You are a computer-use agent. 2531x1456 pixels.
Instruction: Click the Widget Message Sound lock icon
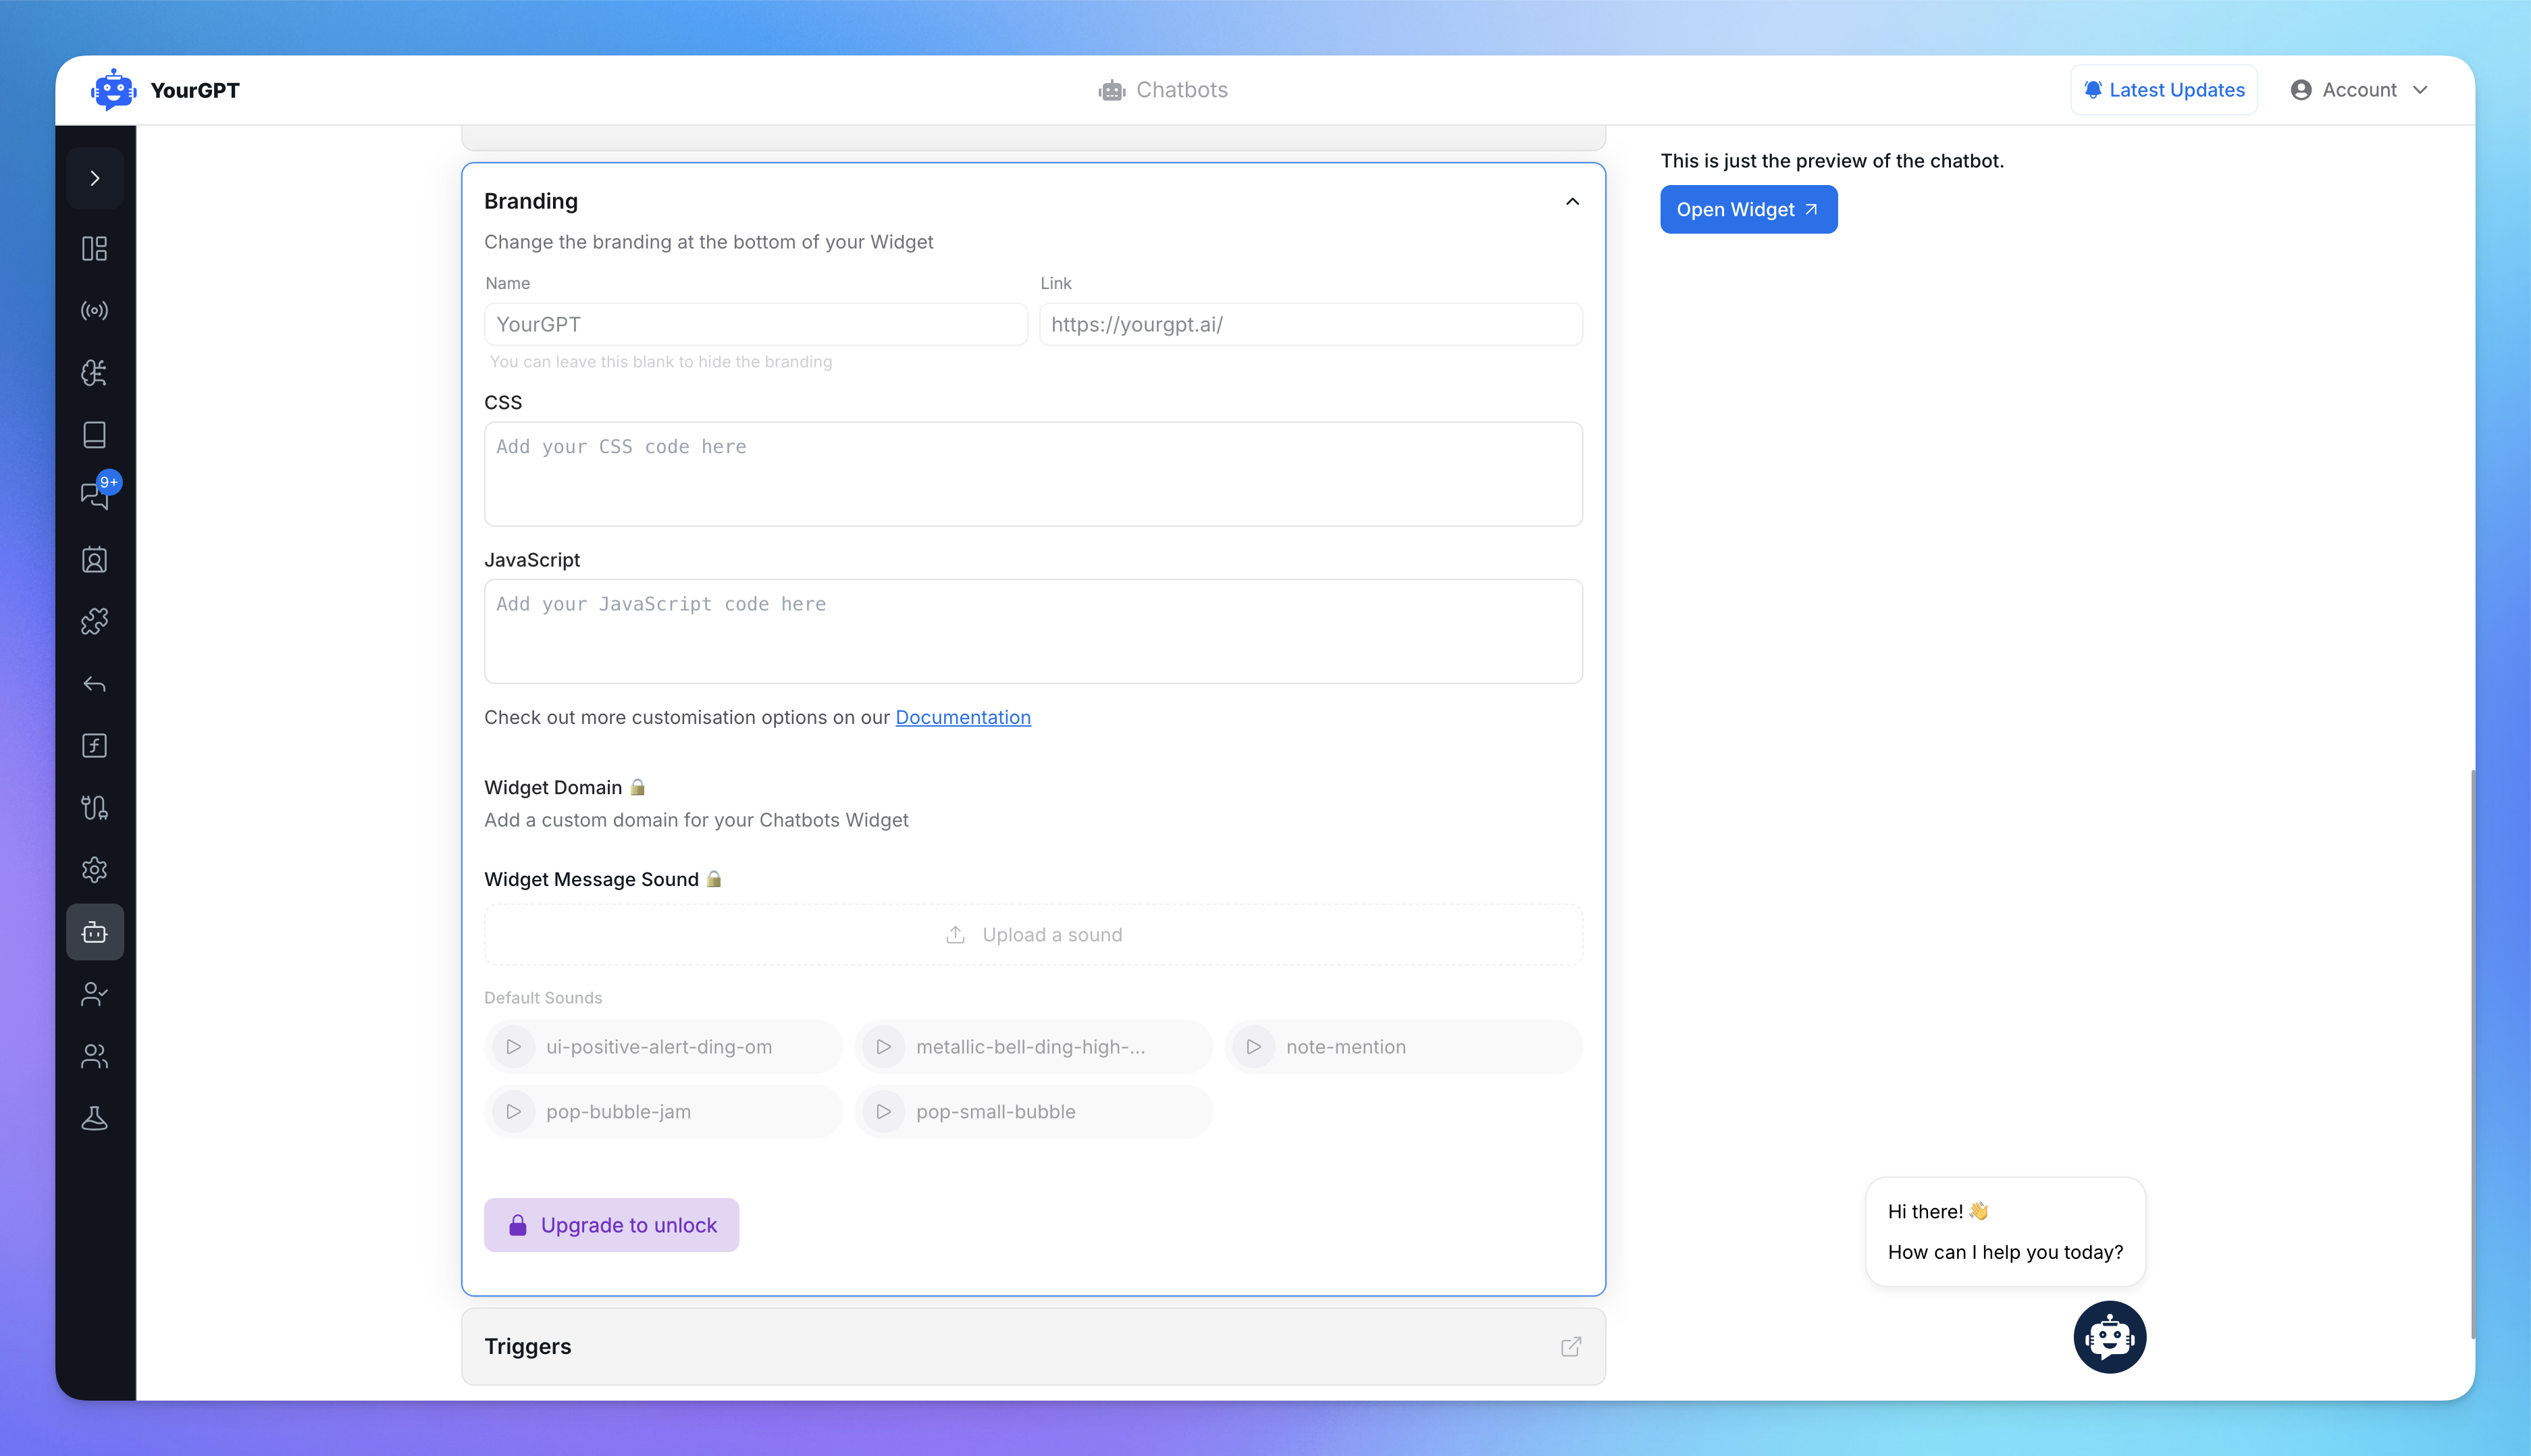[714, 879]
